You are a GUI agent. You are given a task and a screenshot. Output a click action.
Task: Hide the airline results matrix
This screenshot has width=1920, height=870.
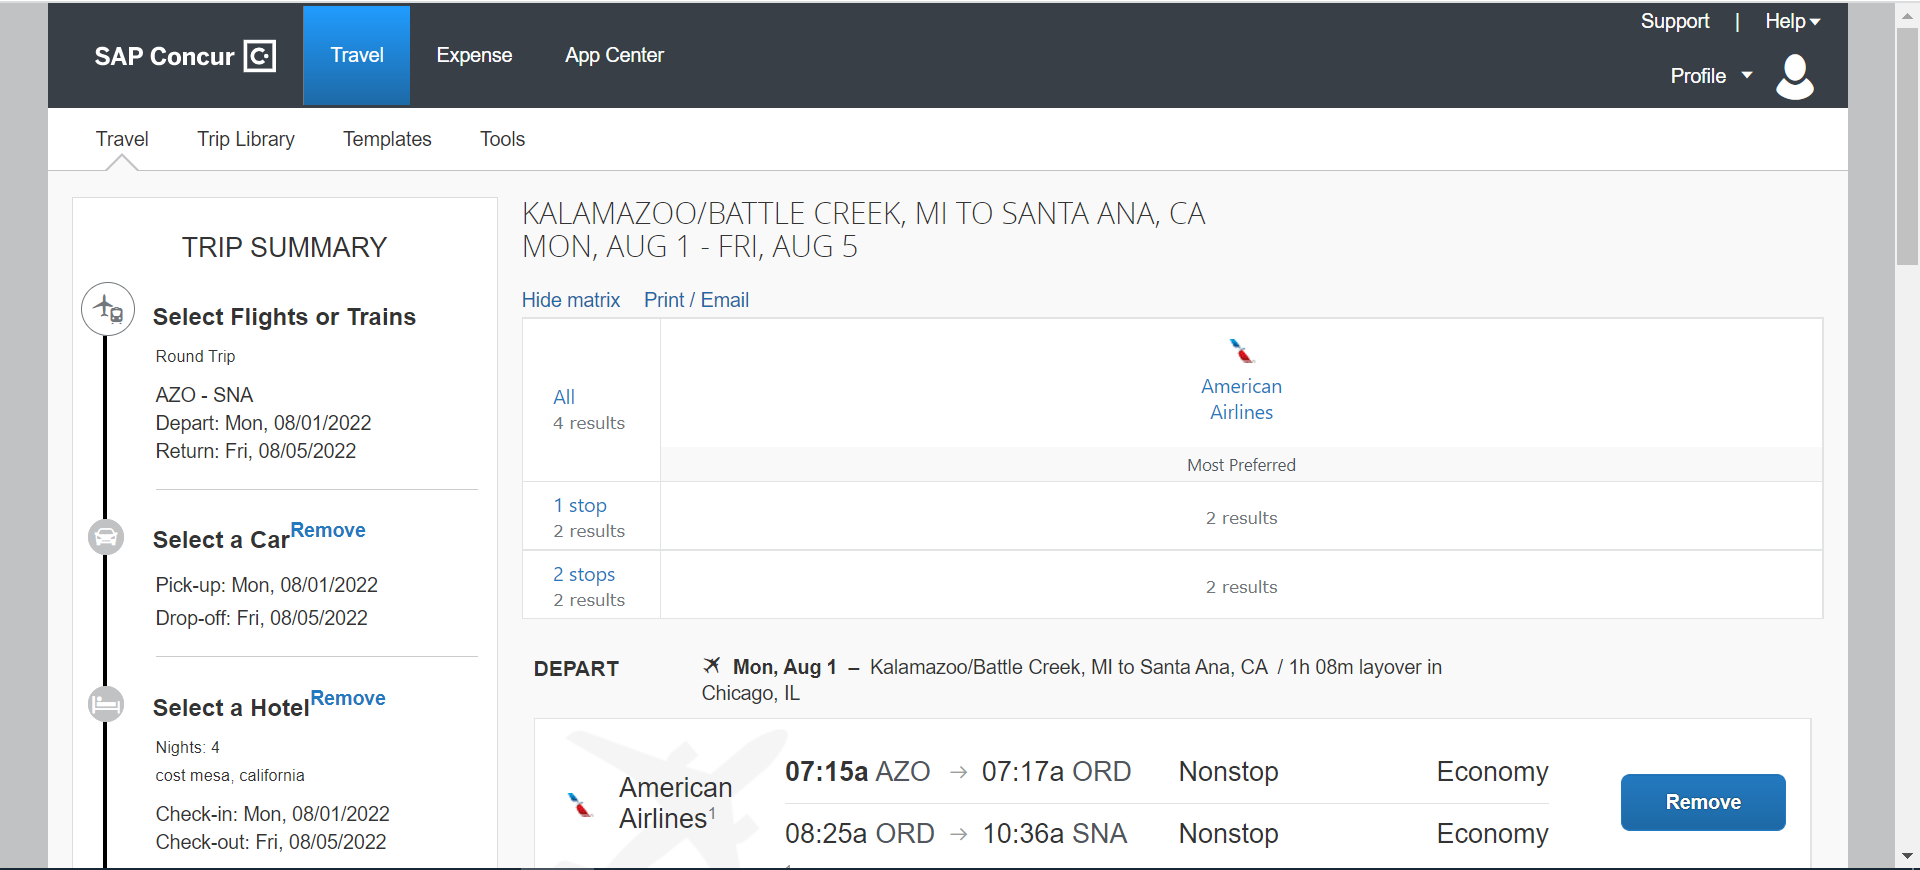[x=571, y=300]
